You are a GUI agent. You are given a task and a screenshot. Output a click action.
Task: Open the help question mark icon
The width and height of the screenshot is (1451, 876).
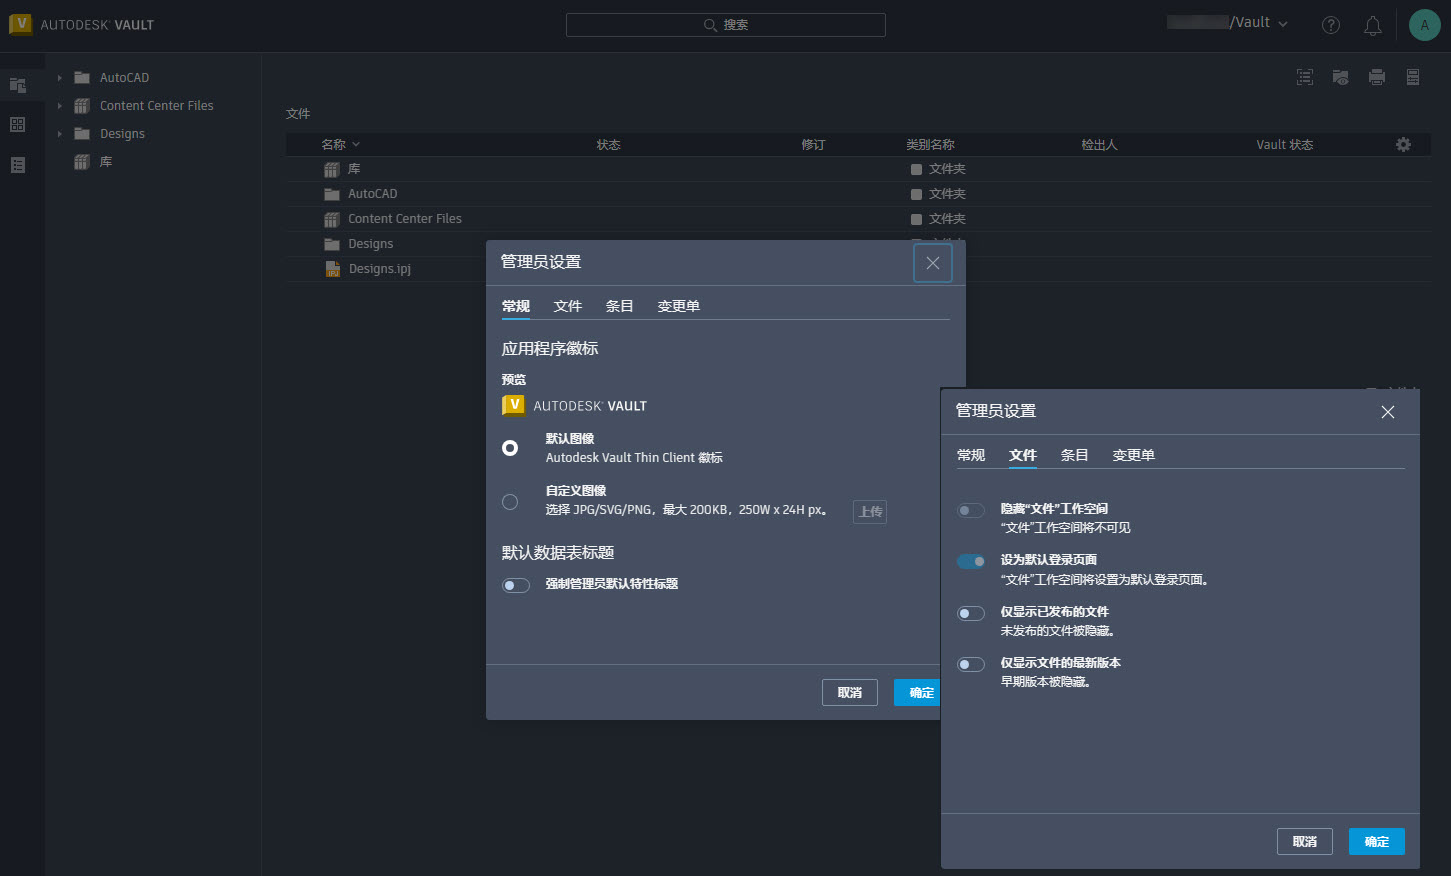[1331, 25]
